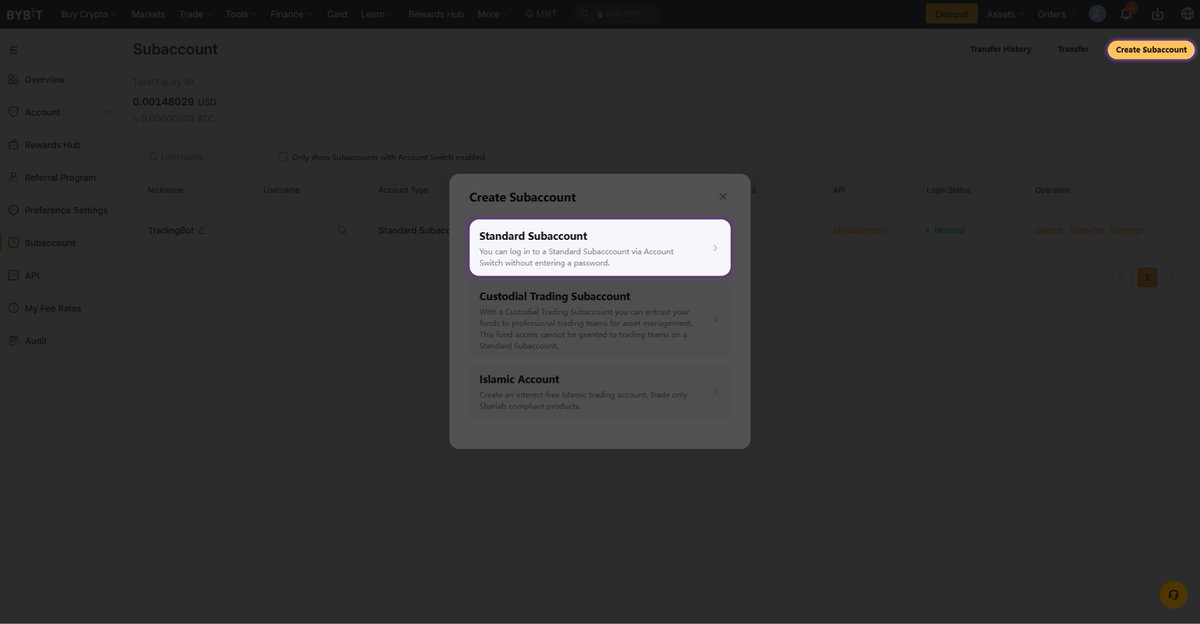
Task: Open the Islamic Account chevron arrow
Action: (x=715, y=392)
